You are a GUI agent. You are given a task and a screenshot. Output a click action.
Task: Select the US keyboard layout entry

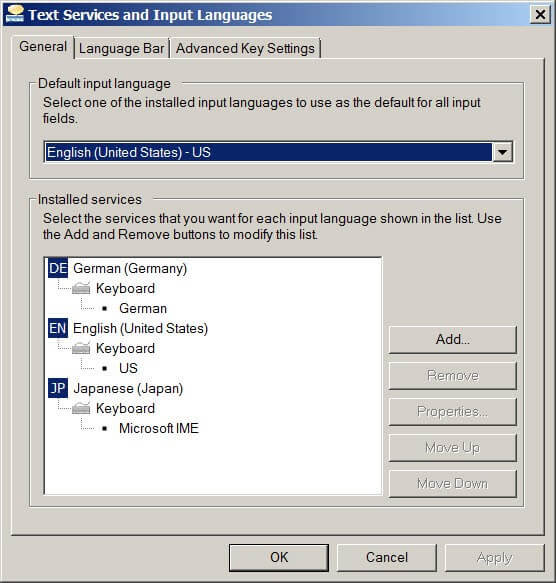click(x=128, y=368)
